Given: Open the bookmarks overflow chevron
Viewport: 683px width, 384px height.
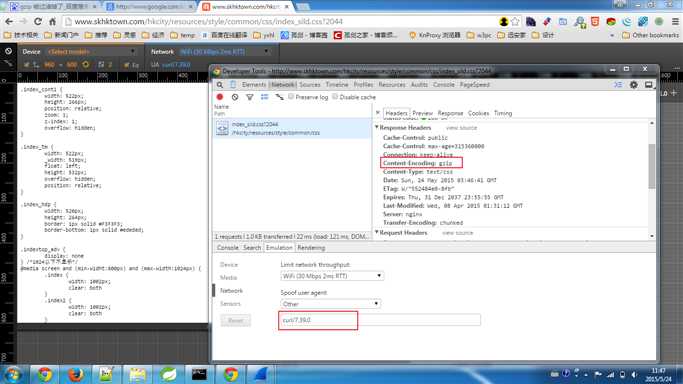Looking at the screenshot, I should coord(612,35).
